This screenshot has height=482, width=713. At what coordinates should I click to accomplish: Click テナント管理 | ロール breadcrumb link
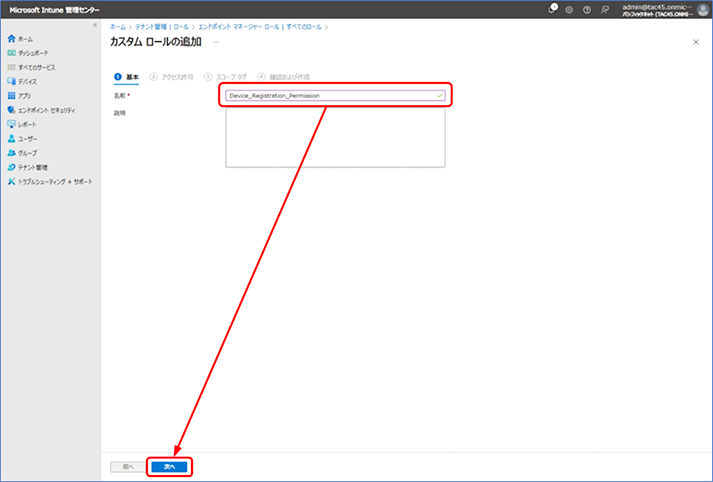pos(161,27)
